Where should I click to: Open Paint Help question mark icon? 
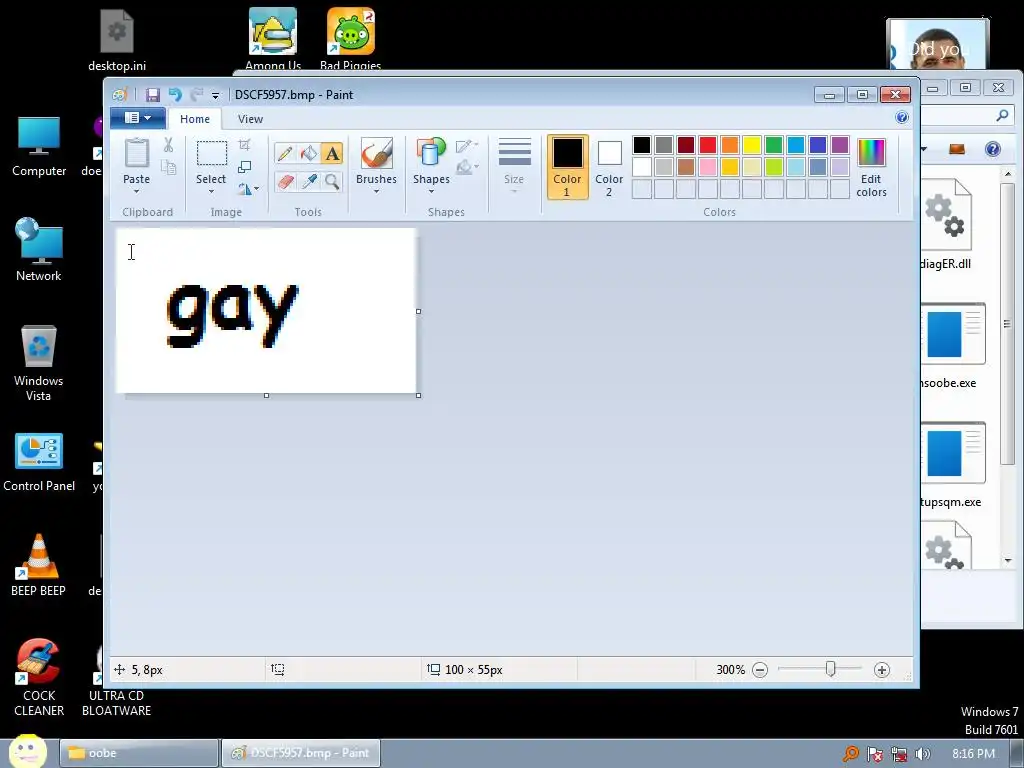[902, 118]
